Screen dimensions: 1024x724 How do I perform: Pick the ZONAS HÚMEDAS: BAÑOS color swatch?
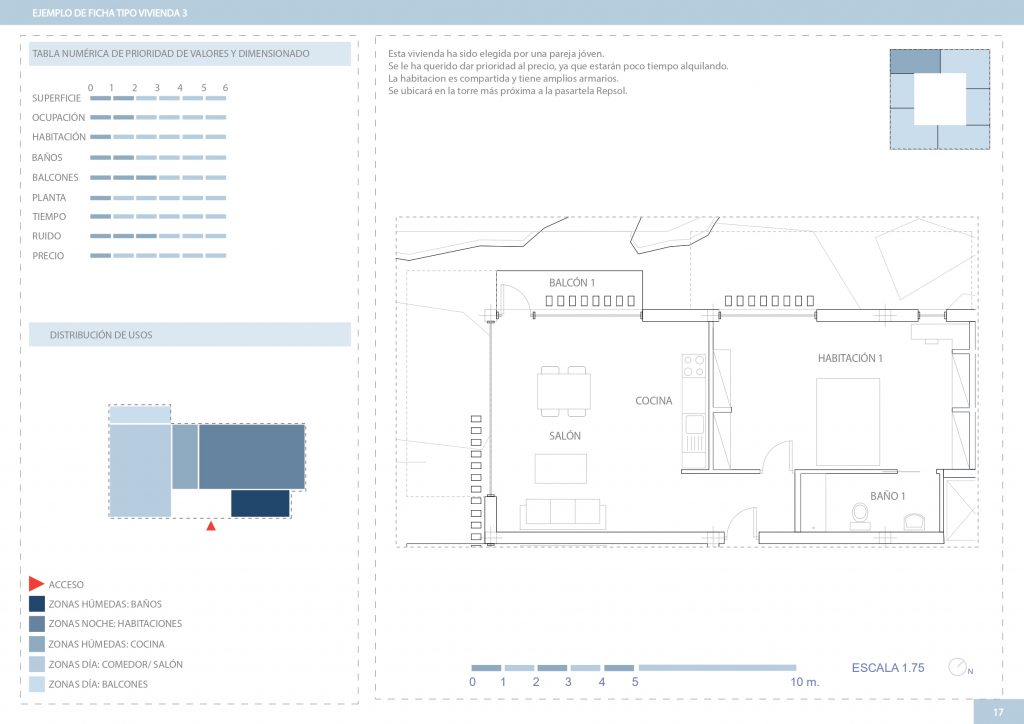tap(36, 604)
